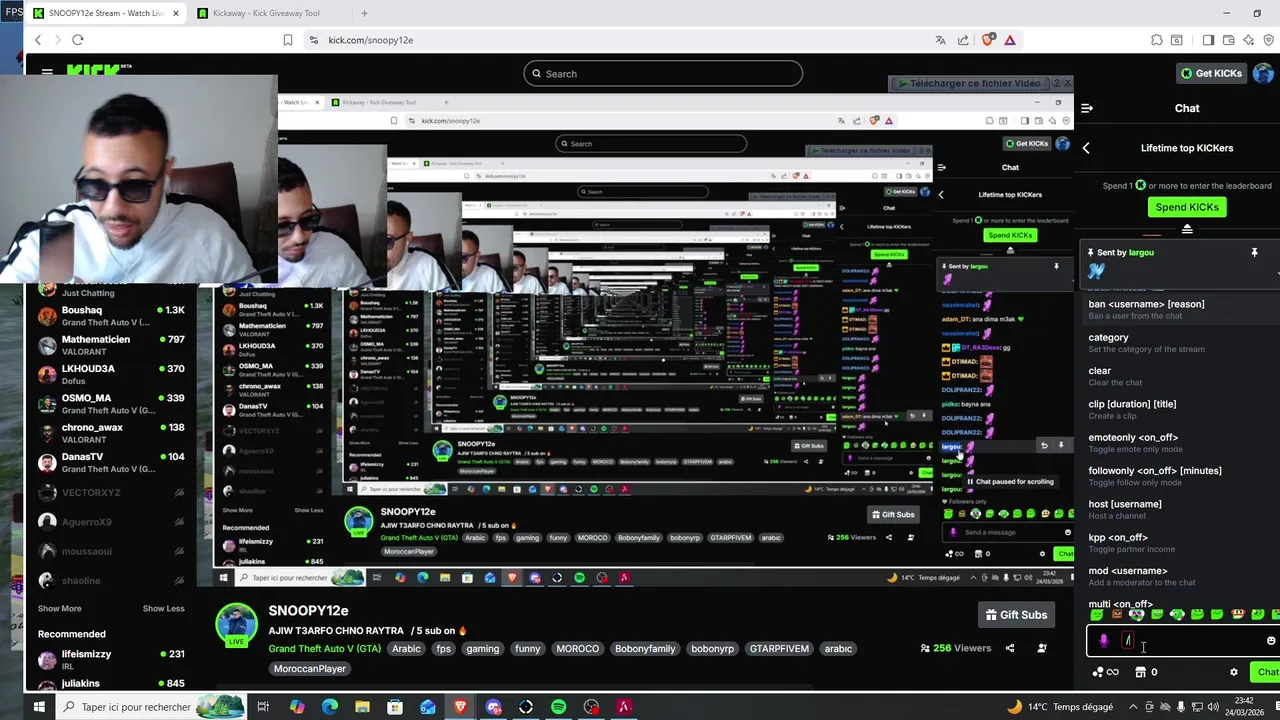1280x720 pixels.
Task: Open Brave browser from the taskbar
Action: (x=460, y=707)
